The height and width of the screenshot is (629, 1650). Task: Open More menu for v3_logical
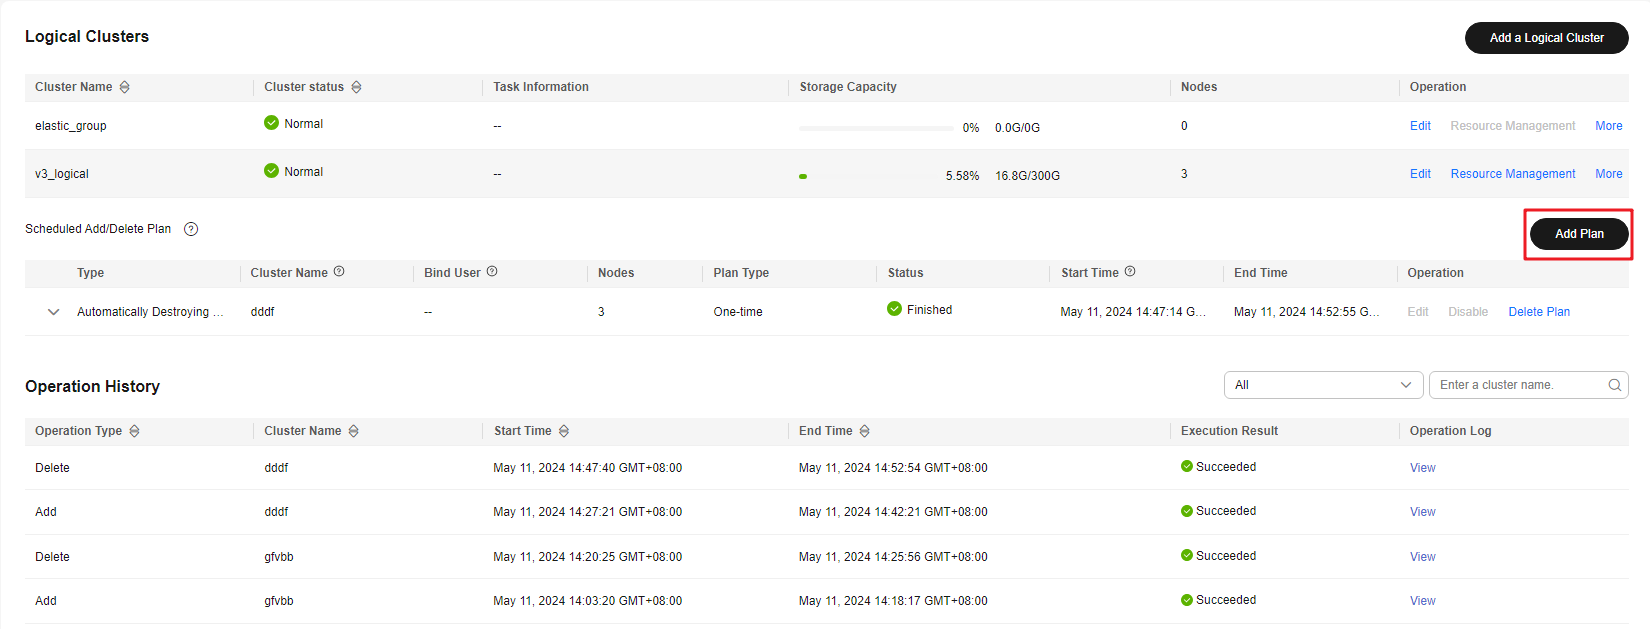click(x=1608, y=174)
